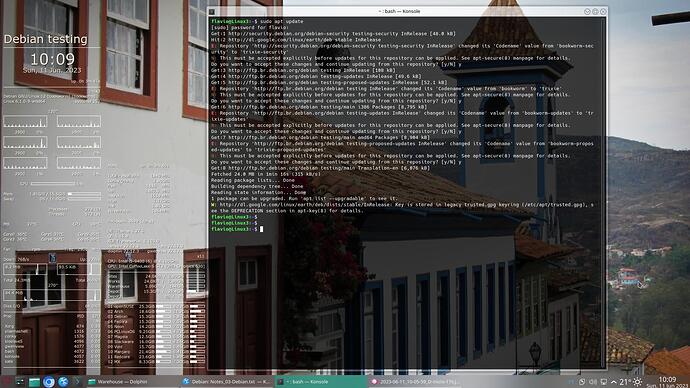Open the display configuration tray icon
The width and height of the screenshot is (690, 388).
click(604, 382)
